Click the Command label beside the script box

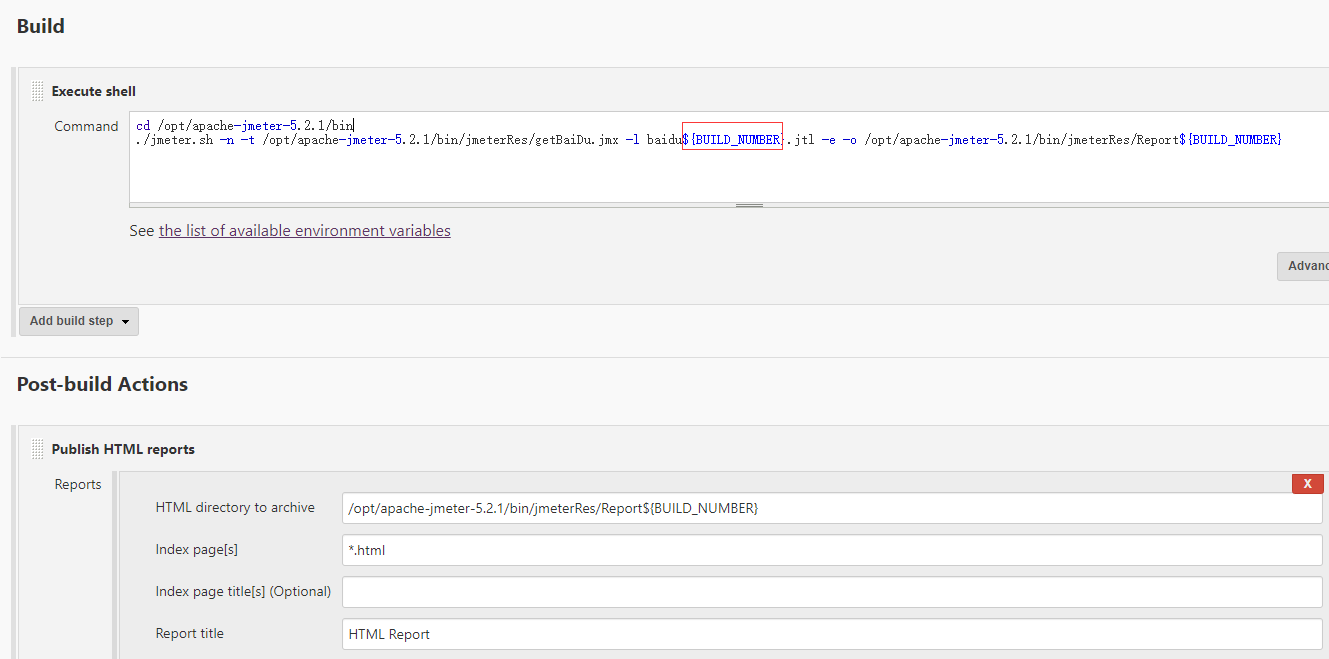tap(87, 125)
